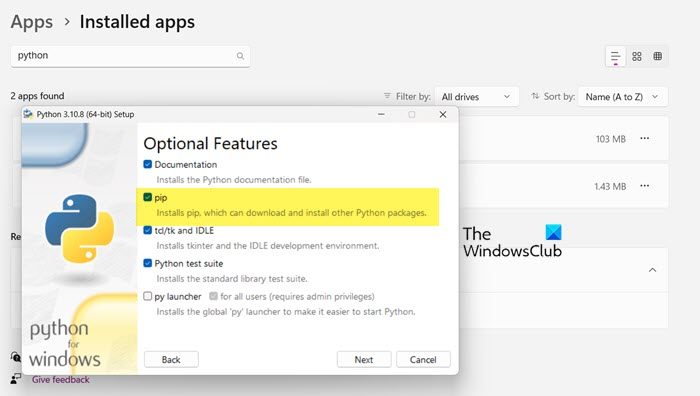The width and height of the screenshot is (700, 396).
Task: Click the python search field
Action: tap(130, 56)
